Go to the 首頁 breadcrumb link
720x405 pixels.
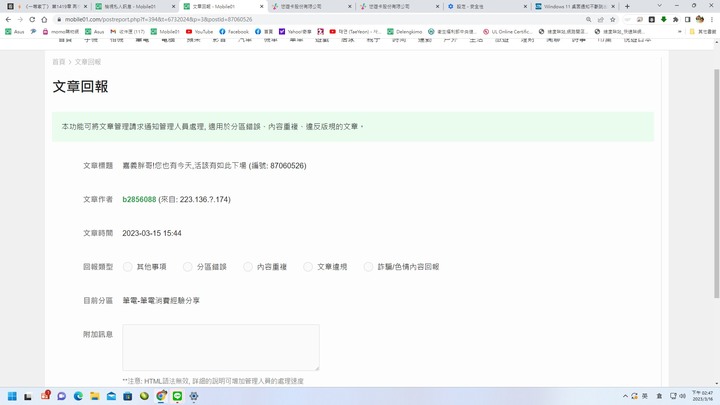click(58, 62)
